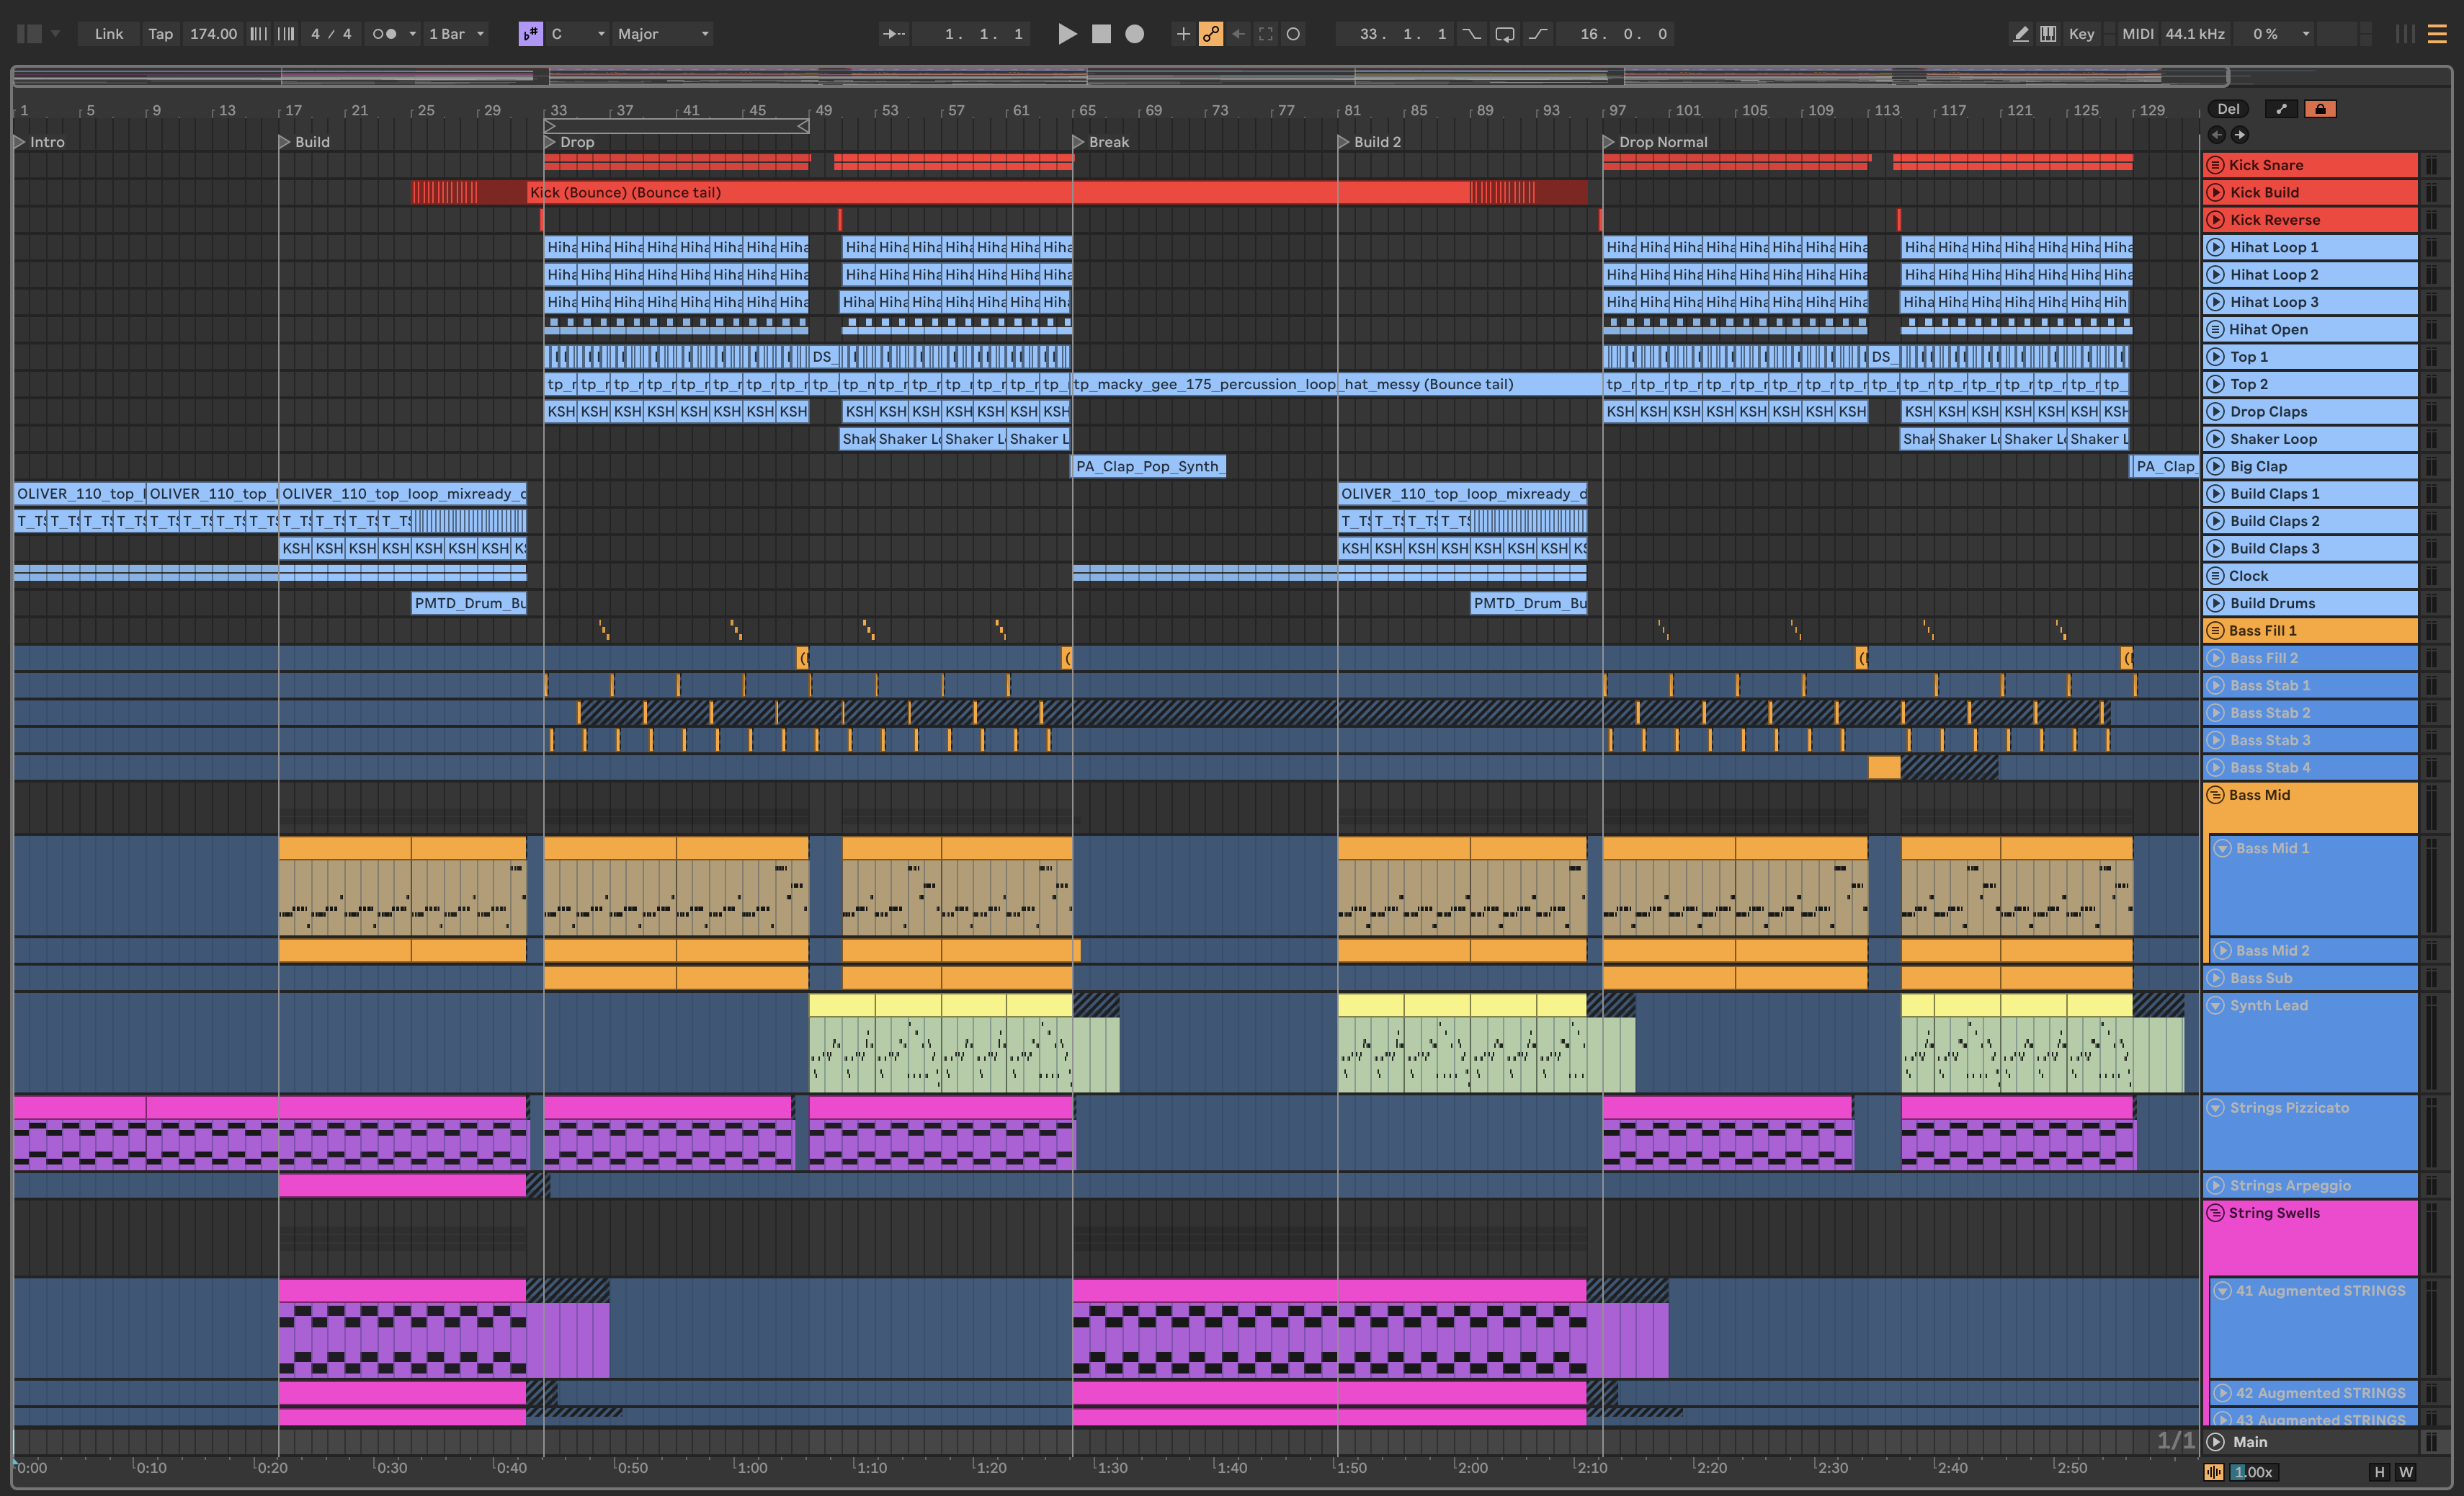The width and height of the screenshot is (2464, 1496).
Task: Toggle the scale mode sharp-flat icon
Action: (x=530, y=34)
